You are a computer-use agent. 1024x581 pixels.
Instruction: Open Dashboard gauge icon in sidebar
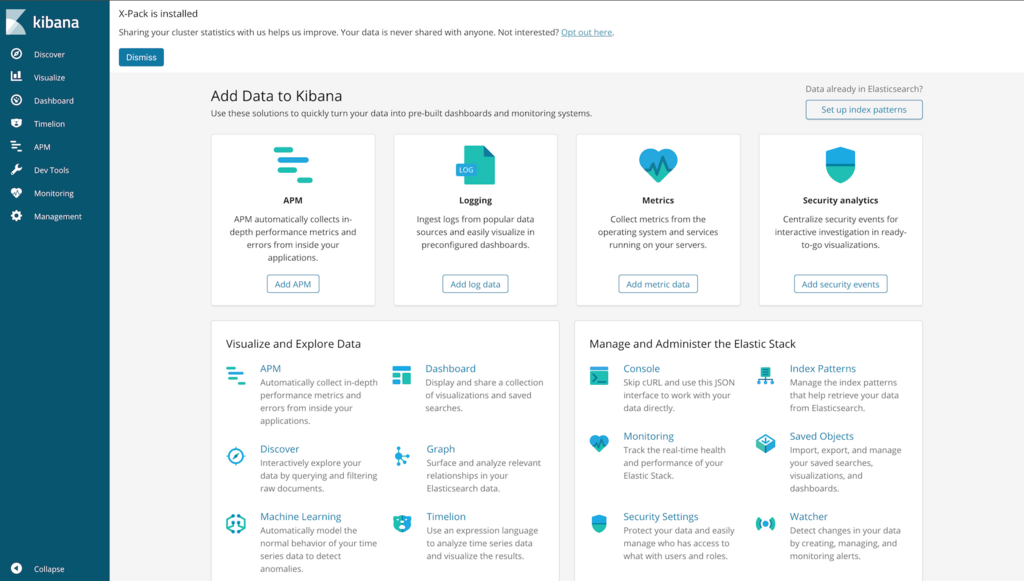tap(16, 100)
